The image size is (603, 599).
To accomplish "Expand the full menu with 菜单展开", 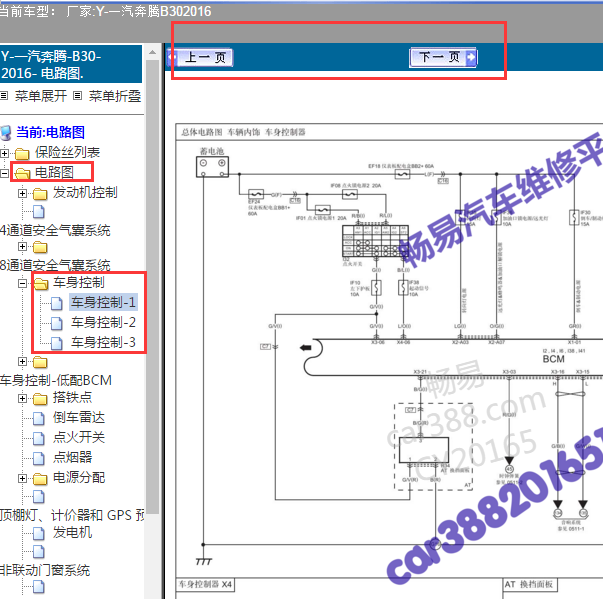I will (x=41, y=96).
